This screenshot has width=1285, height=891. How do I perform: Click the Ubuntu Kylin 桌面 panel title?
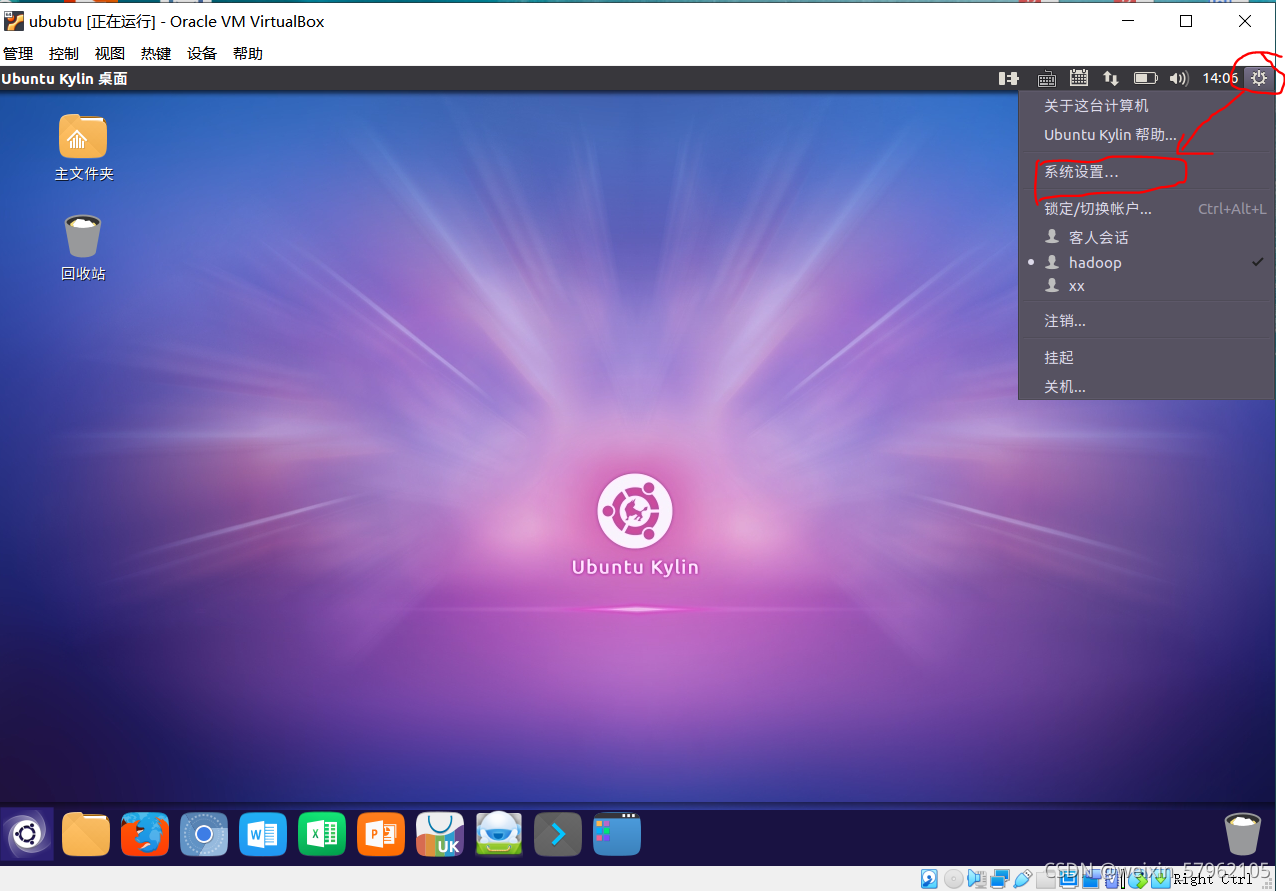click(x=65, y=79)
